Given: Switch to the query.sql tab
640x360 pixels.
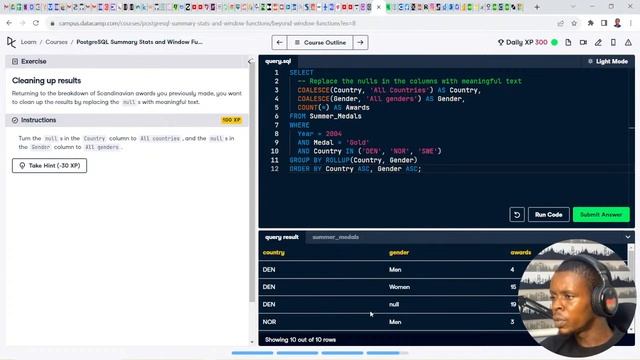Looking at the screenshot, I should click(x=278, y=61).
